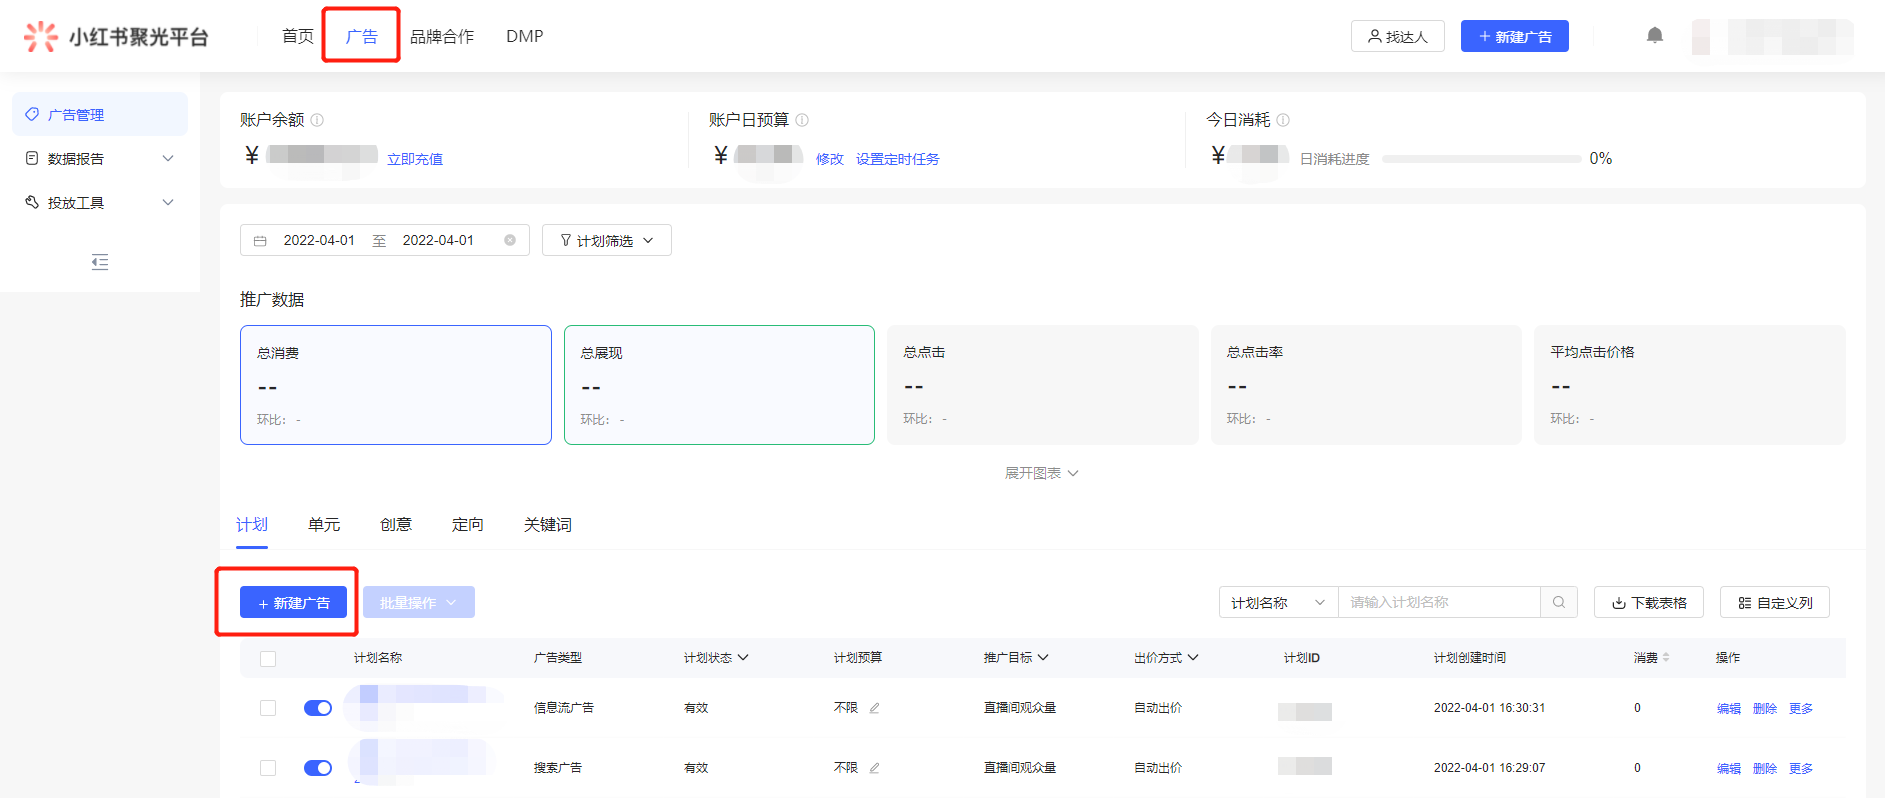Image resolution: width=1885 pixels, height=798 pixels.
Task: Select the 总展现 data card
Action: point(719,385)
